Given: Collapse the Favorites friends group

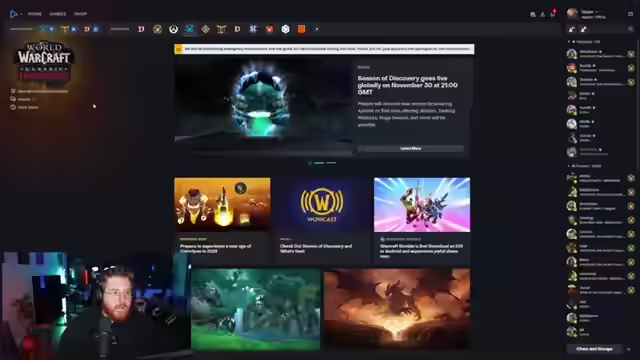Looking at the screenshot, I should point(569,42).
